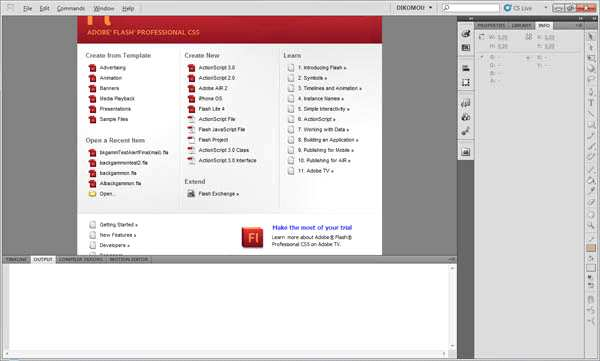Select the Bone tool
The height and width of the screenshot is (361, 600).
pos(591,169)
